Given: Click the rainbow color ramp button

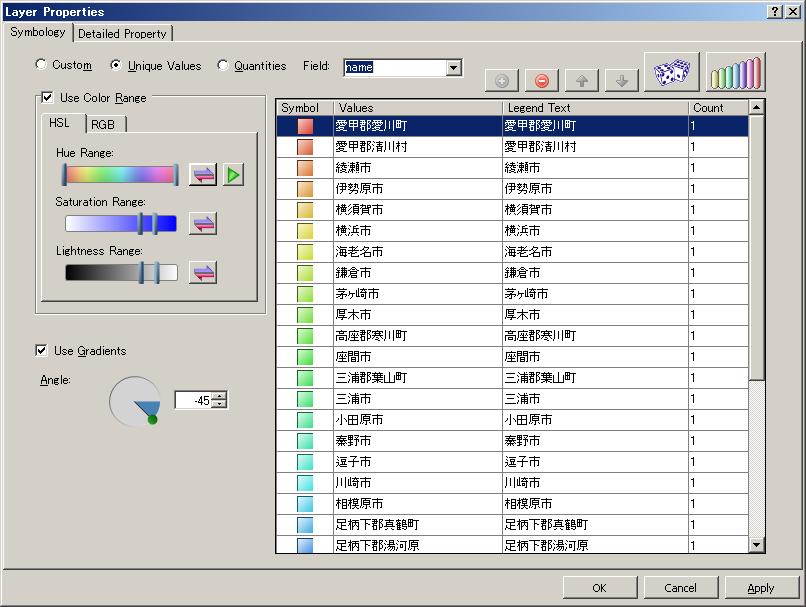Looking at the screenshot, I should (735, 73).
